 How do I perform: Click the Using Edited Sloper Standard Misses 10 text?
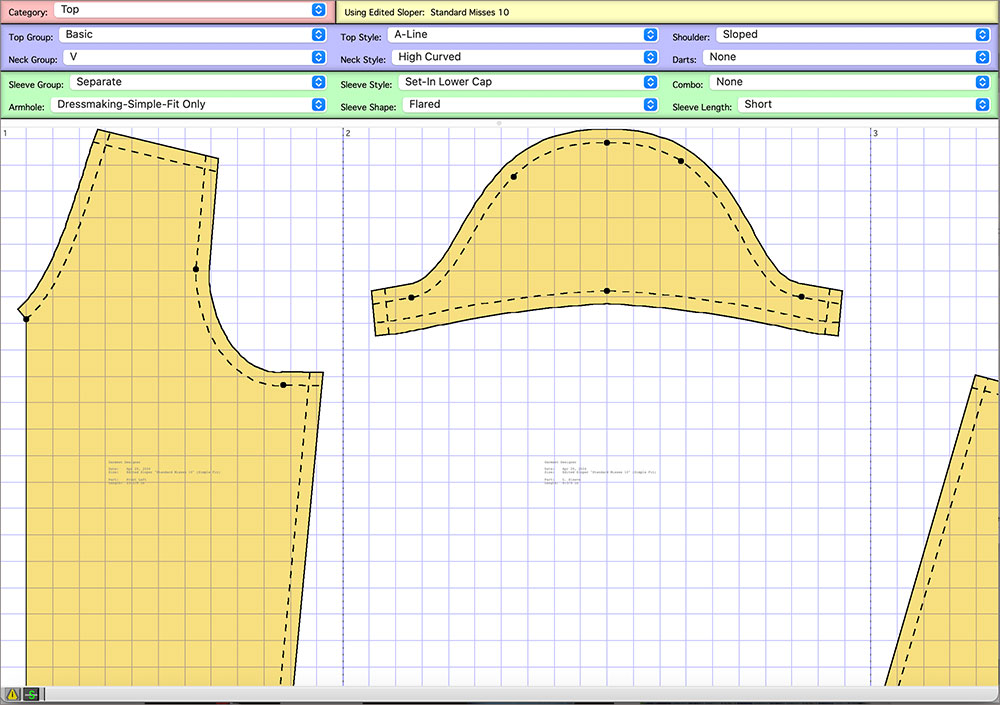(x=426, y=12)
